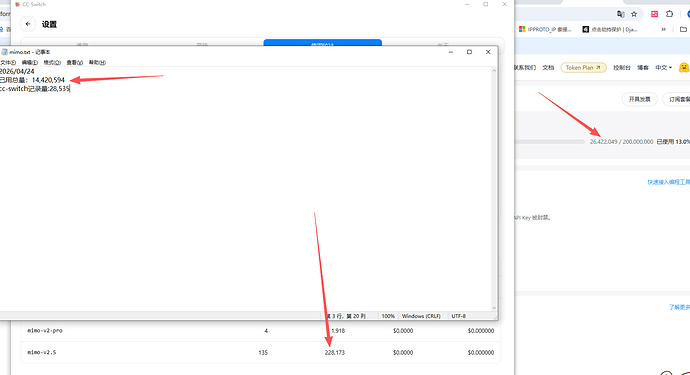
Task: Select the mimo-v2.5 row name
Action: (42, 353)
